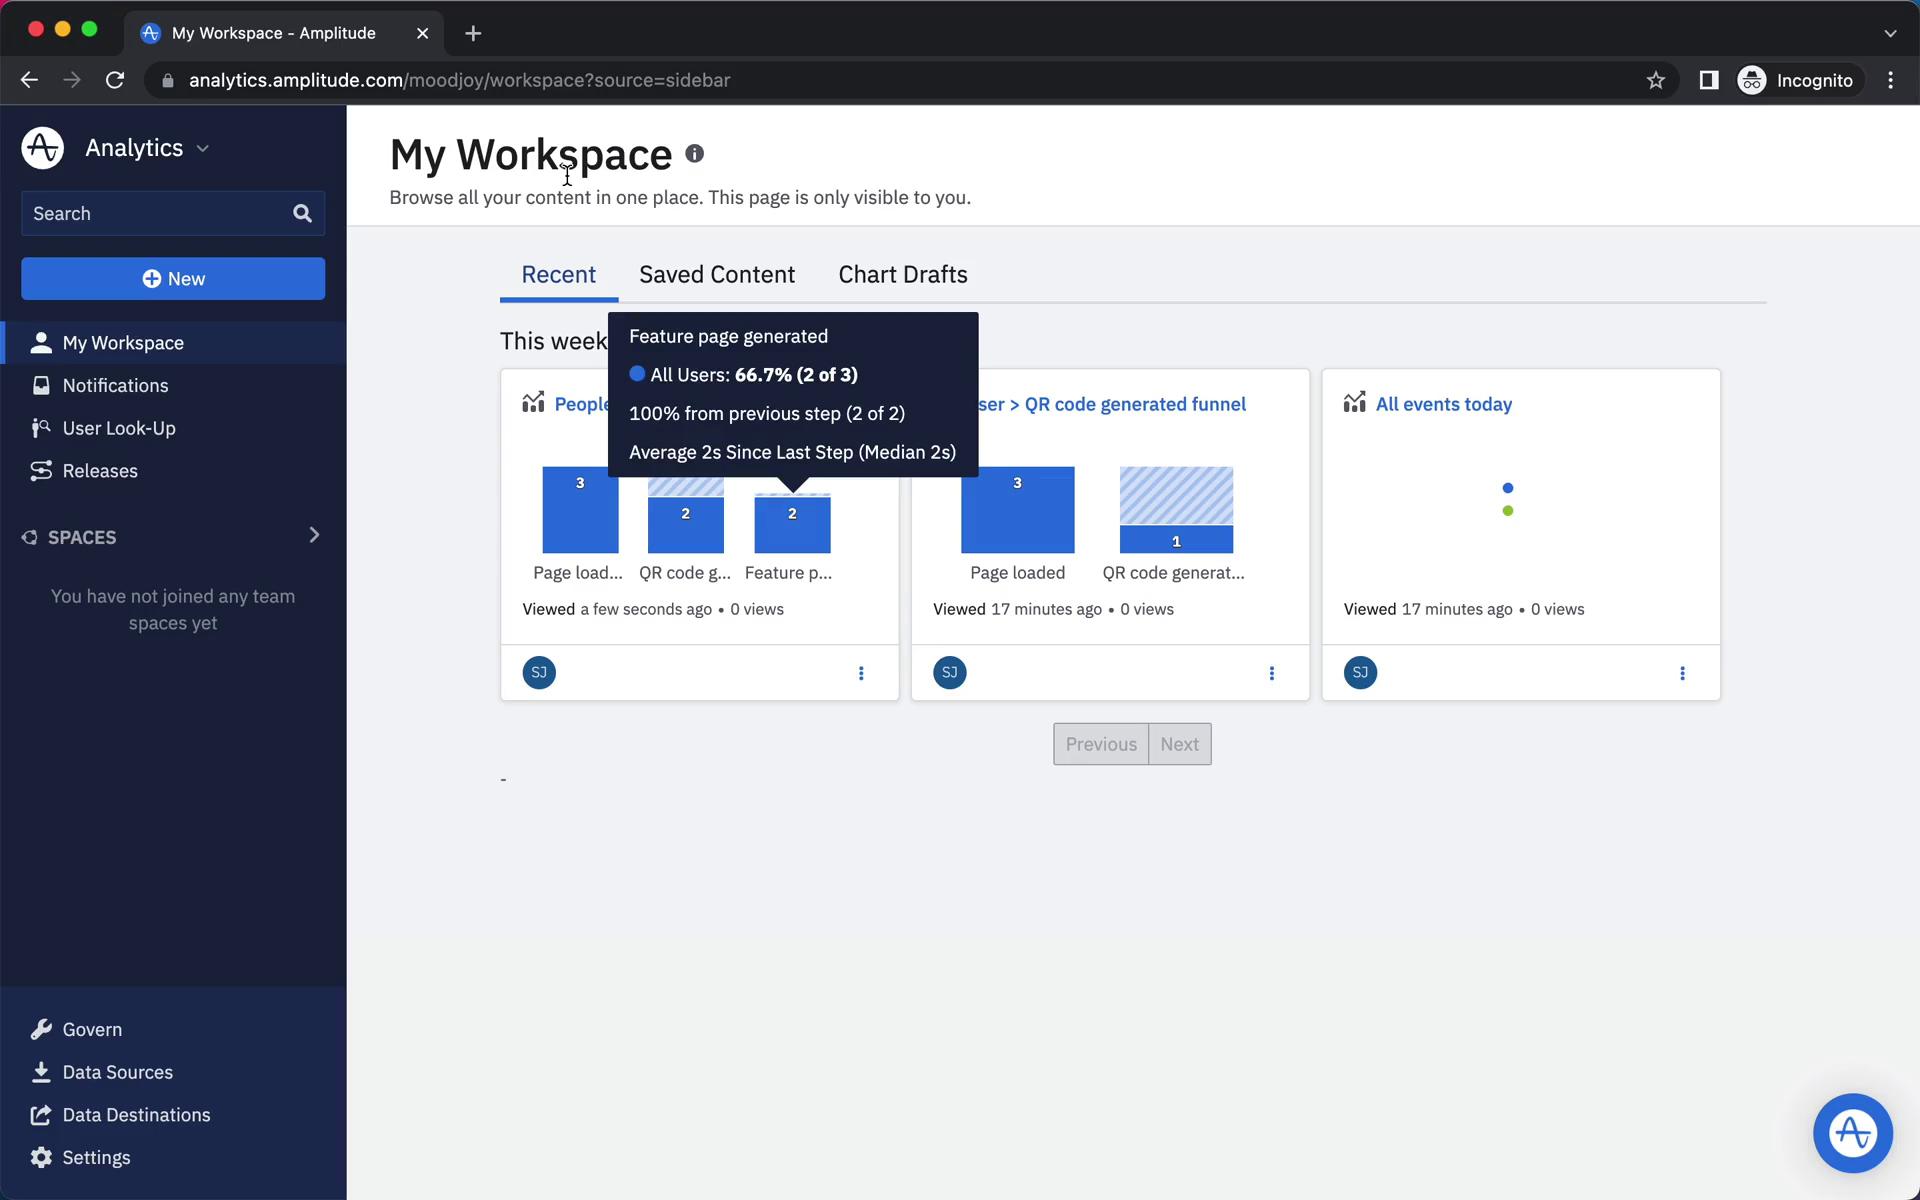Screen dimensions: 1920x1200
Task: Click the three-dot menu on first chart
Action: 861,673
